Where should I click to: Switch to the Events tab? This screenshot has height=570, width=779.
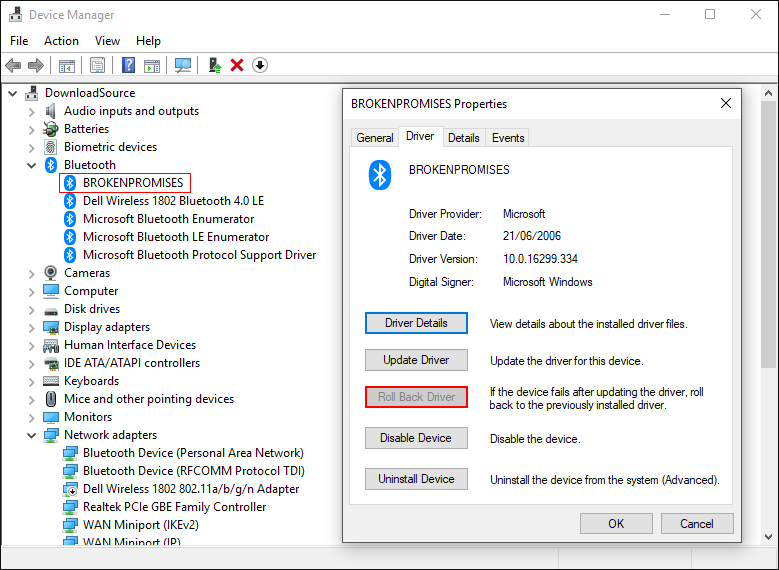(508, 138)
